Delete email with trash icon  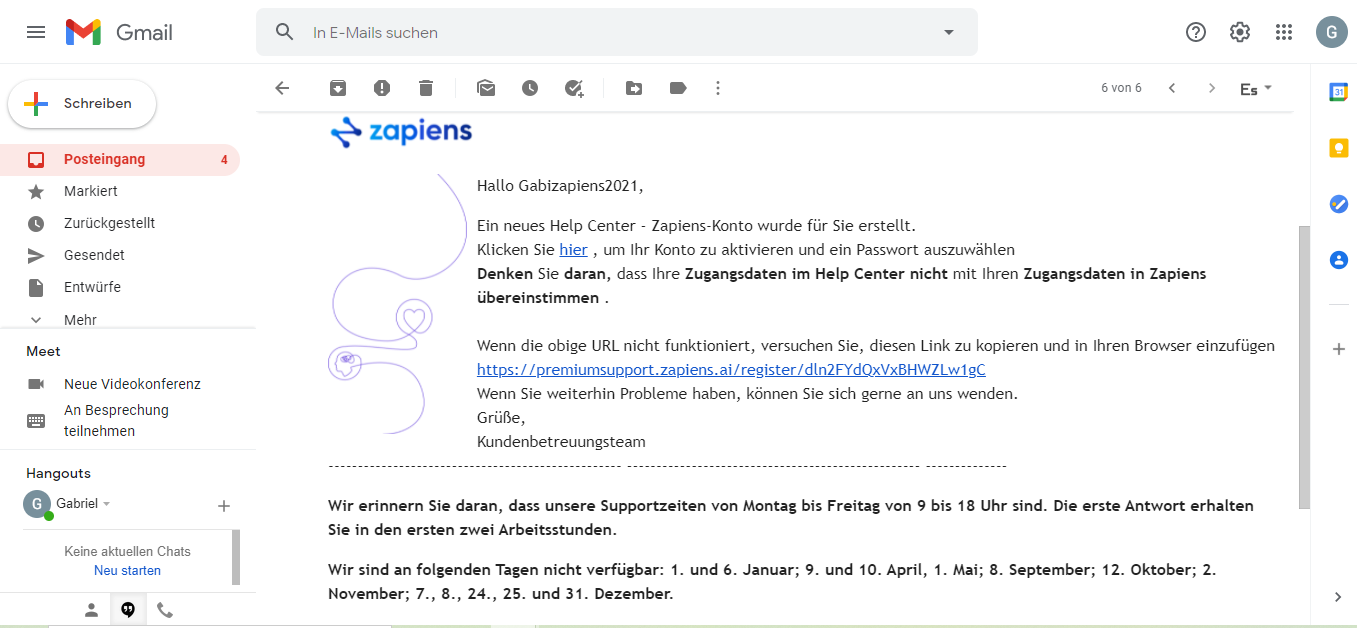click(426, 88)
